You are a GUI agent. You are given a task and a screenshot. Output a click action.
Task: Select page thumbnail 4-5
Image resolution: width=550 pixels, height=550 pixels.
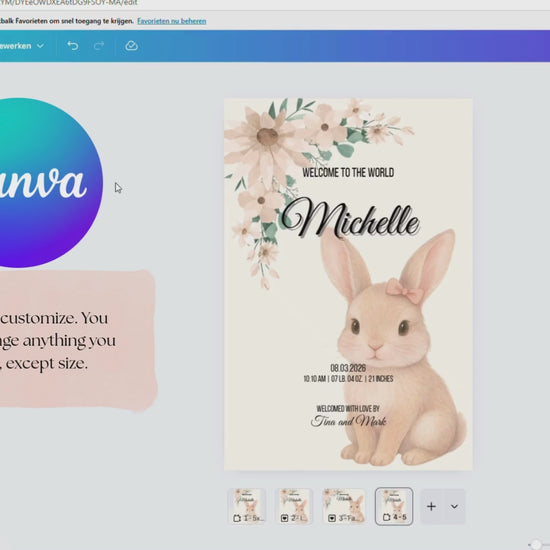(394, 506)
